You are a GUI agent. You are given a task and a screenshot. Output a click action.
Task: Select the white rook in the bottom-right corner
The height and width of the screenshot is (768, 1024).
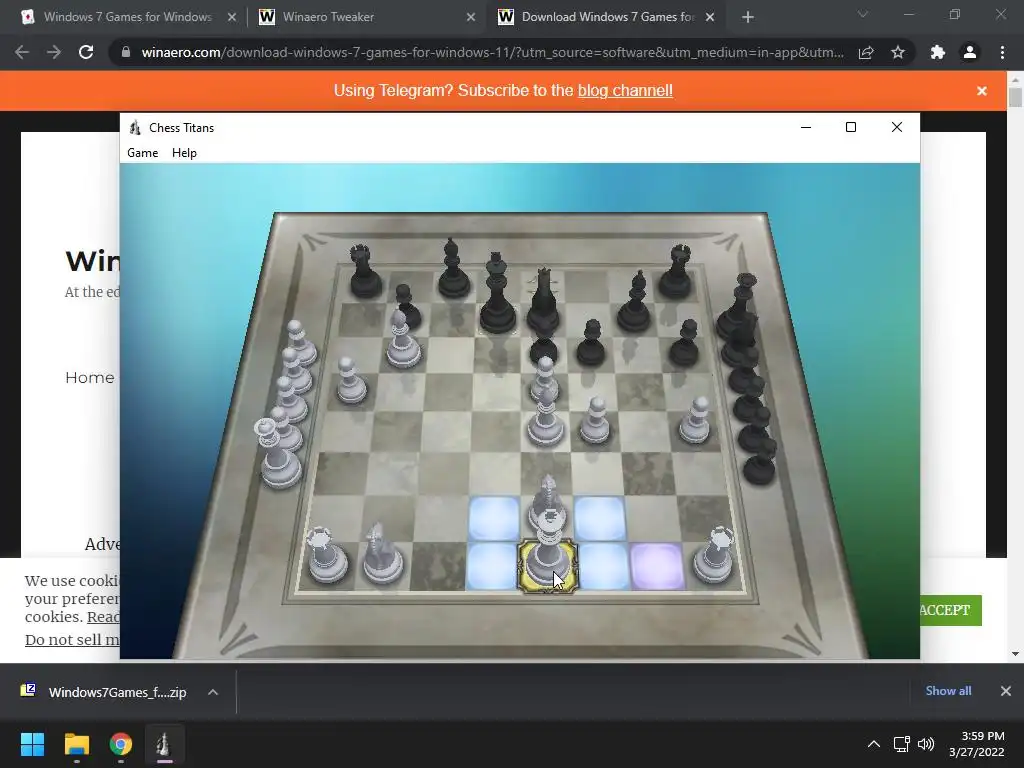pos(714,555)
